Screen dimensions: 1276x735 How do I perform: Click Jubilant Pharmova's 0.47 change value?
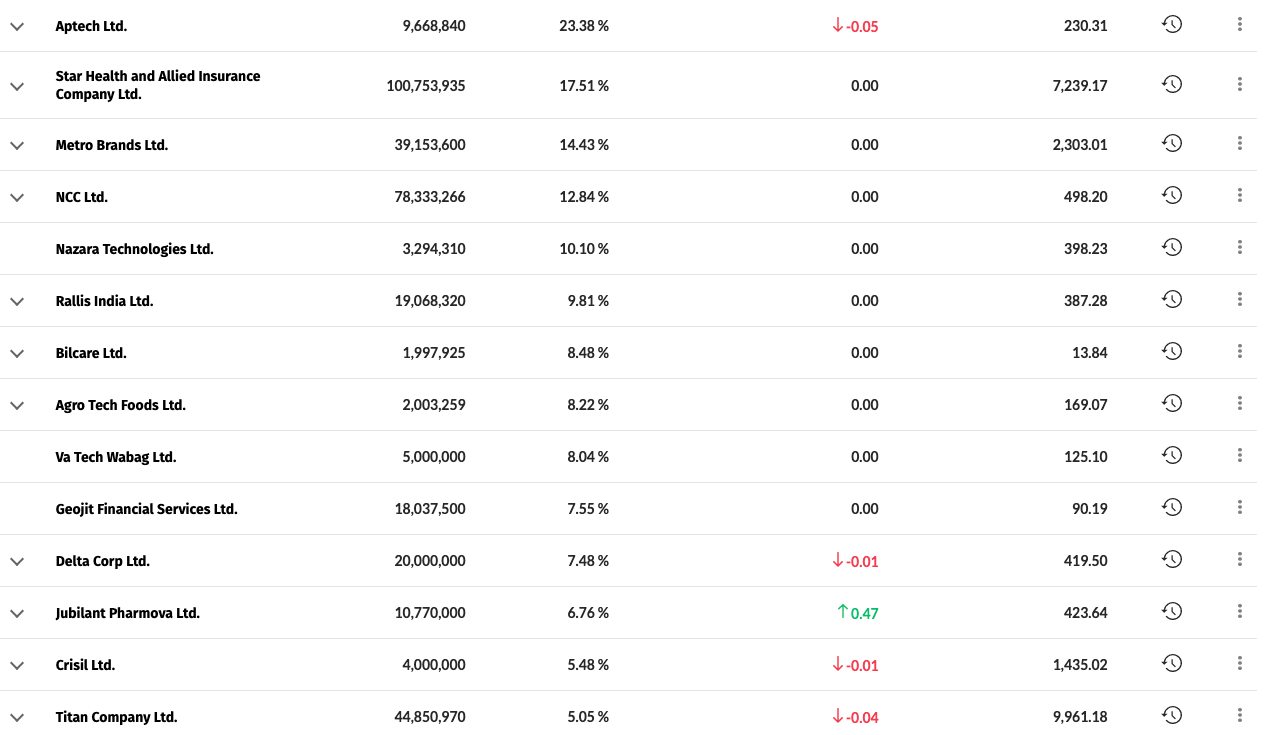[863, 613]
